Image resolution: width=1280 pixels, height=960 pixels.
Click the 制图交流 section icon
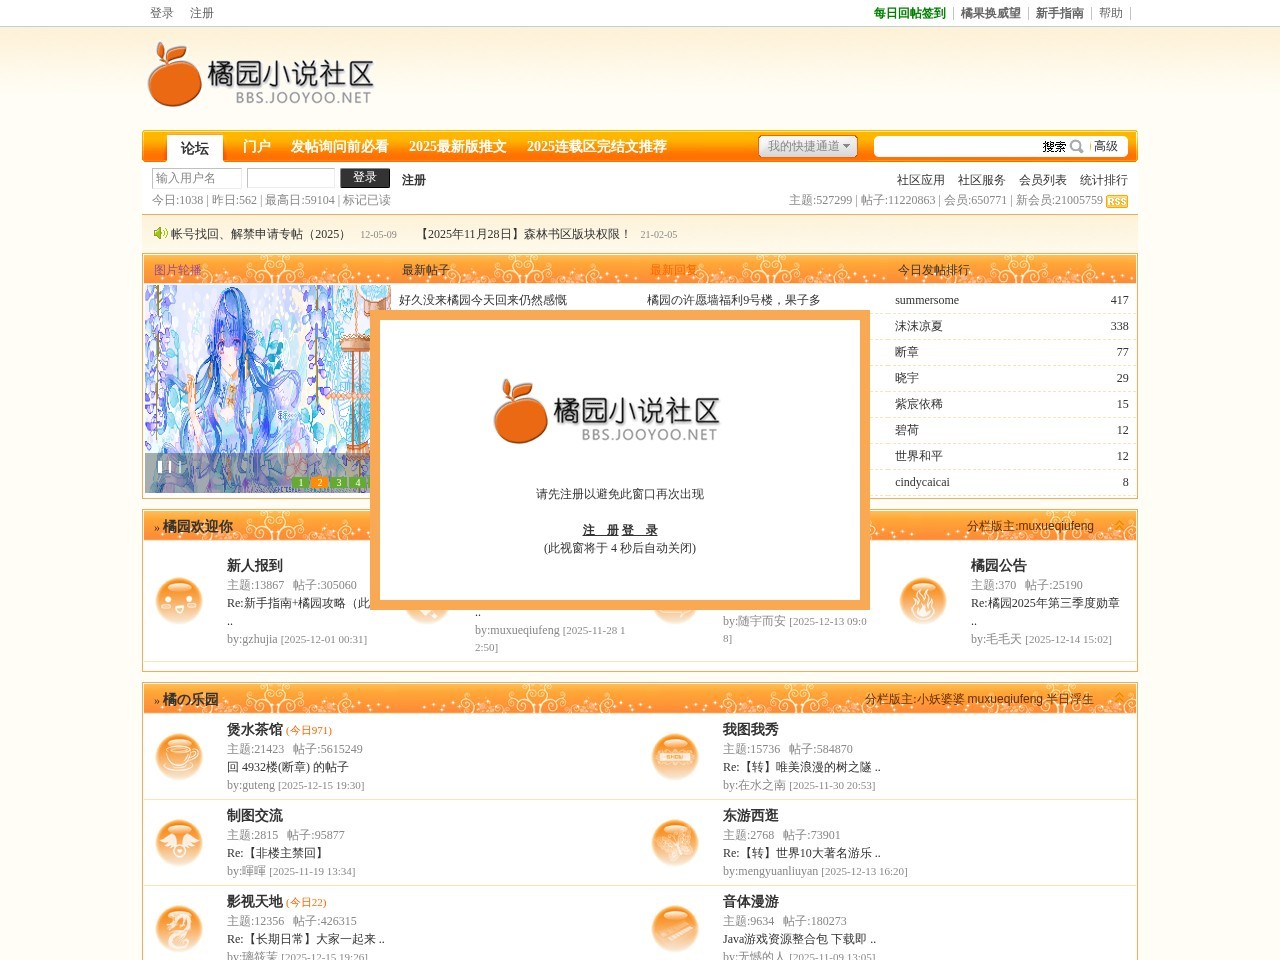point(179,843)
